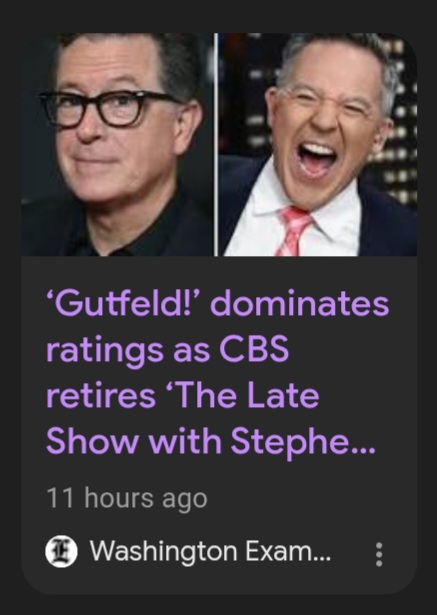Click 'ratings as' text in the headline
The height and width of the screenshot is (615, 437).
[x=128, y=350]
